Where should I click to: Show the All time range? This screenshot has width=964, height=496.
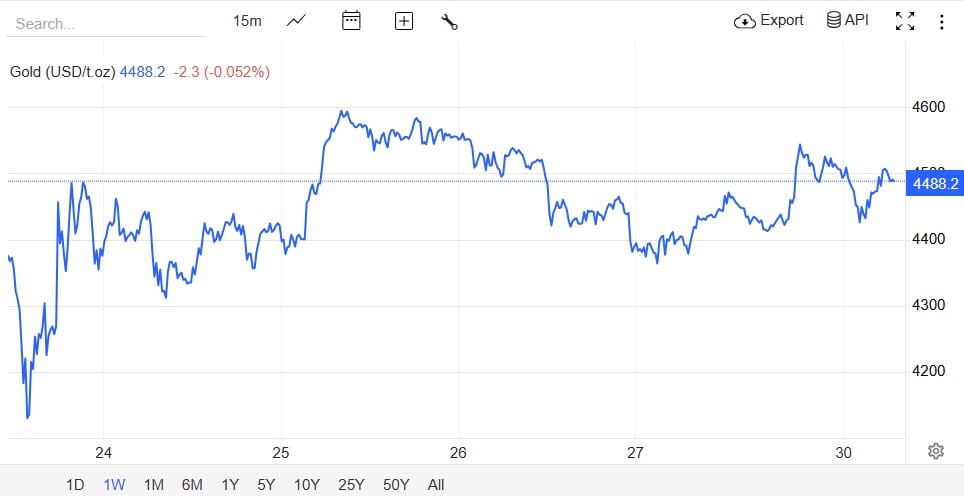pos(436,485)
